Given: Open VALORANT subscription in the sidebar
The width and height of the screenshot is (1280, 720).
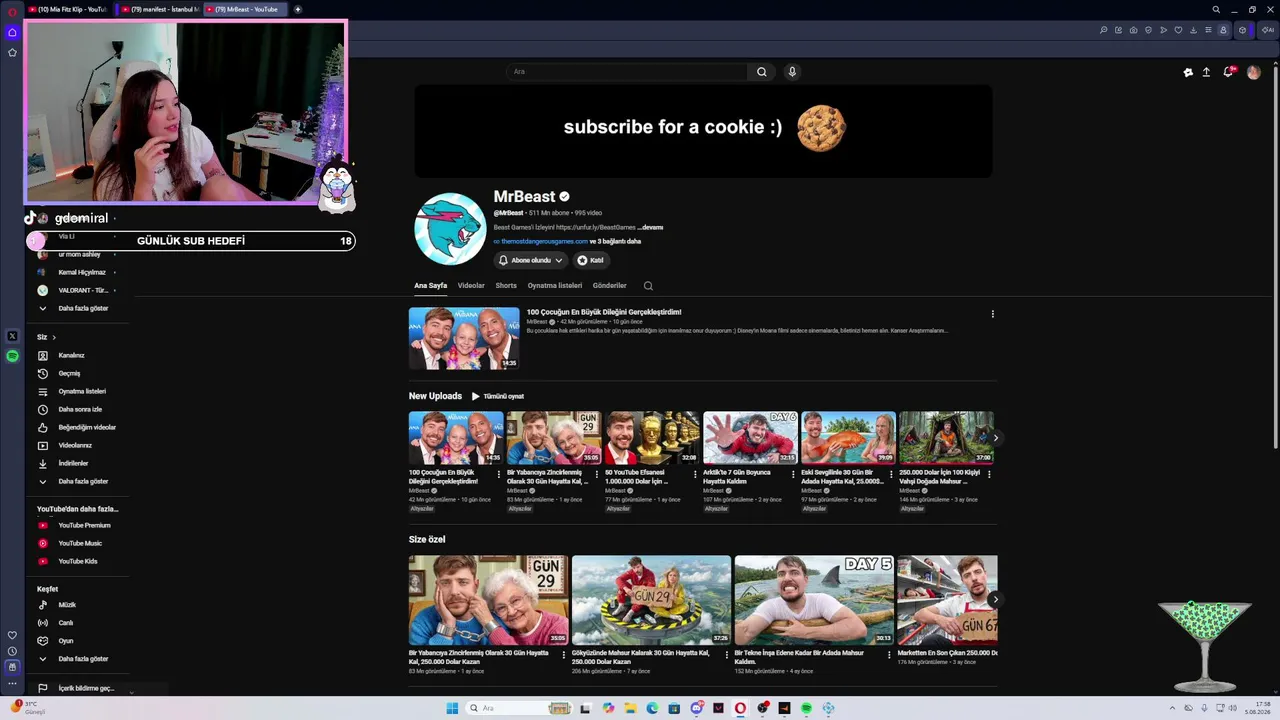Looking at the screenshot, I should (x=83, y=290).
